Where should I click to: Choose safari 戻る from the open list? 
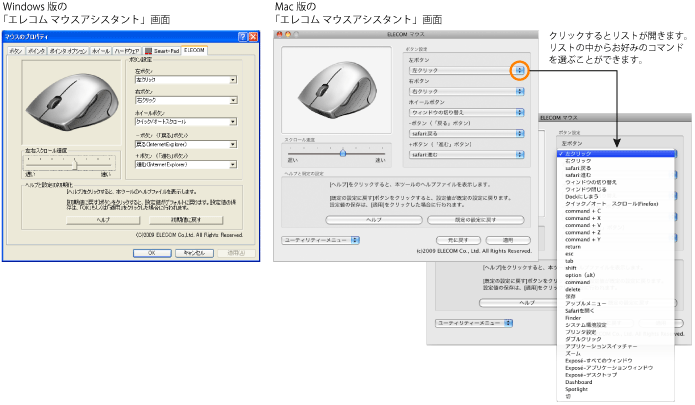pos(616,168)
